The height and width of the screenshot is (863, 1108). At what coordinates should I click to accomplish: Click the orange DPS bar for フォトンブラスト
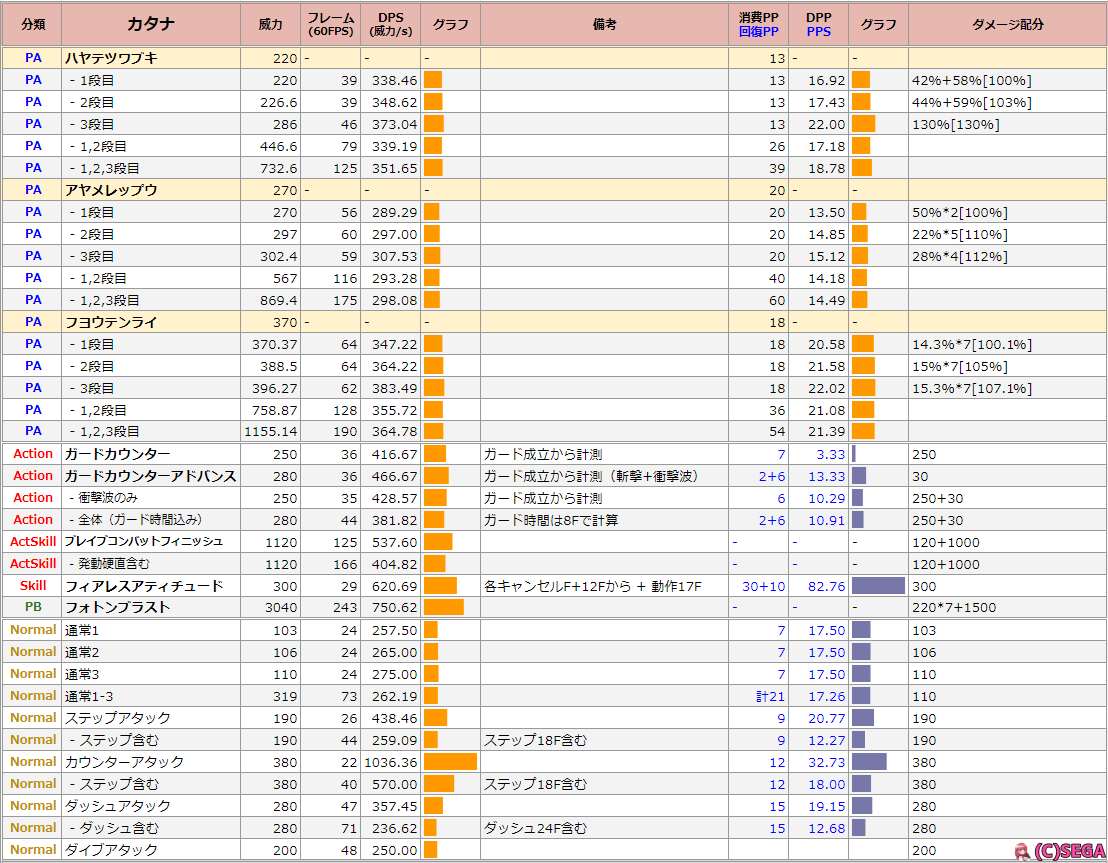pyautogui.click(x=443, y=608)
